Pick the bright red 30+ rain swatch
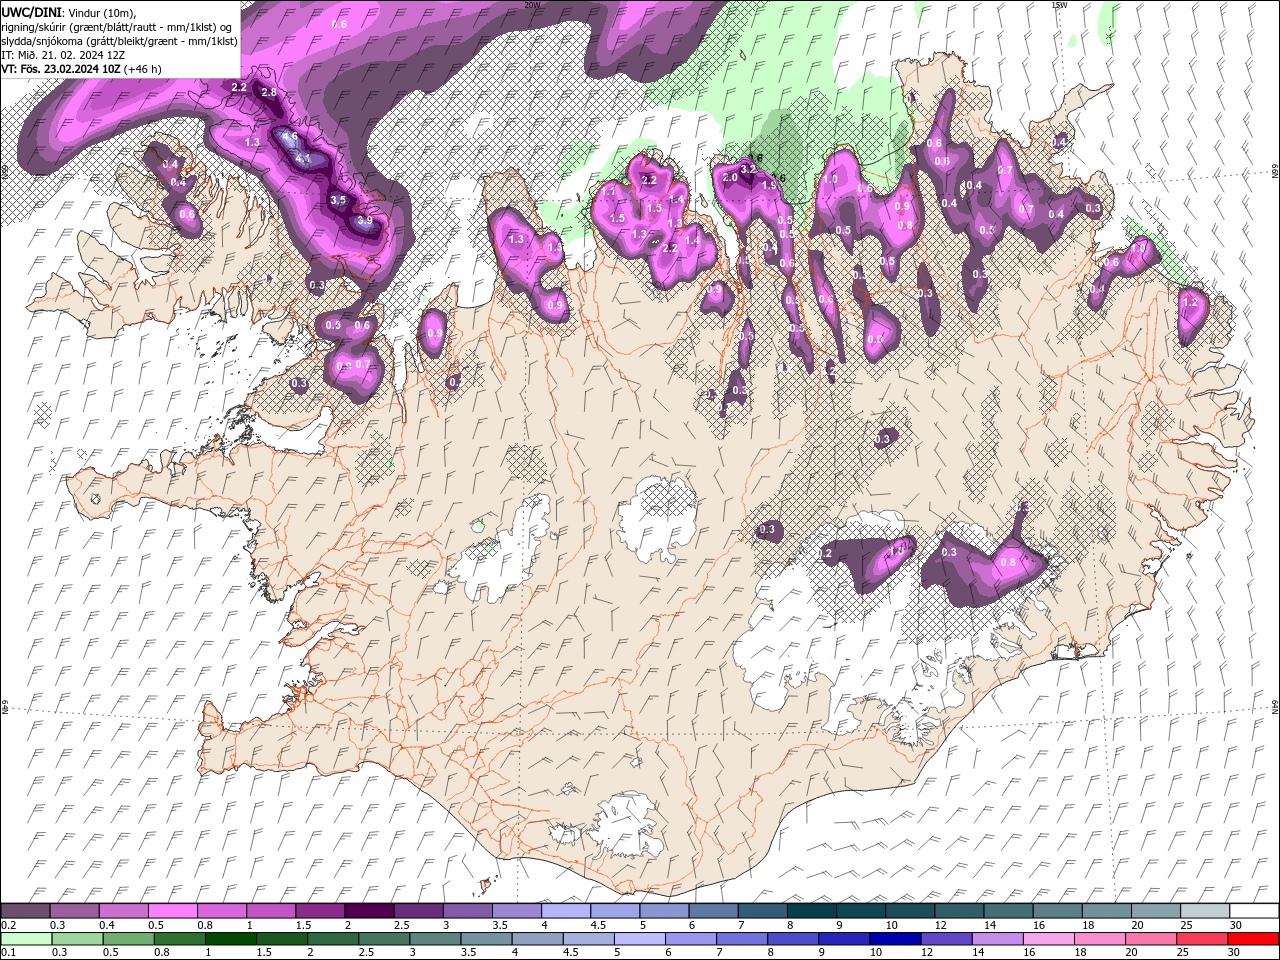 [x=1252, y=939]
